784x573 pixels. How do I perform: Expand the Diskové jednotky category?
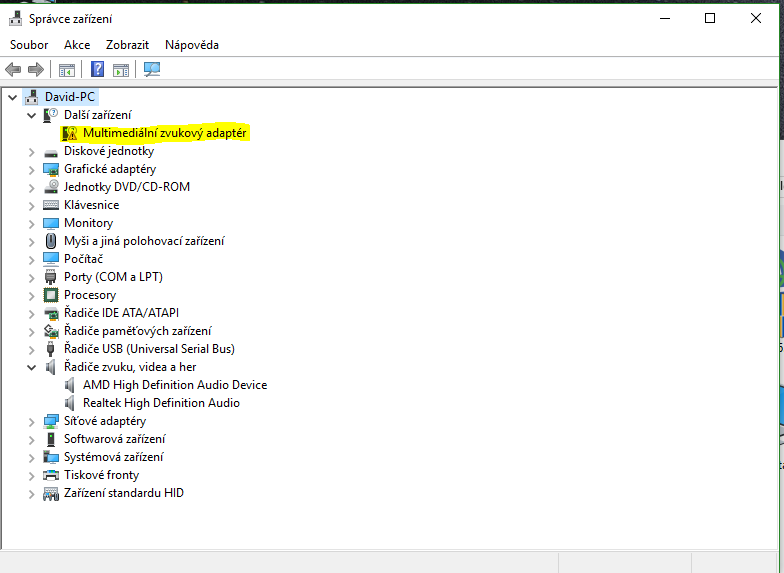click(32, 152)
